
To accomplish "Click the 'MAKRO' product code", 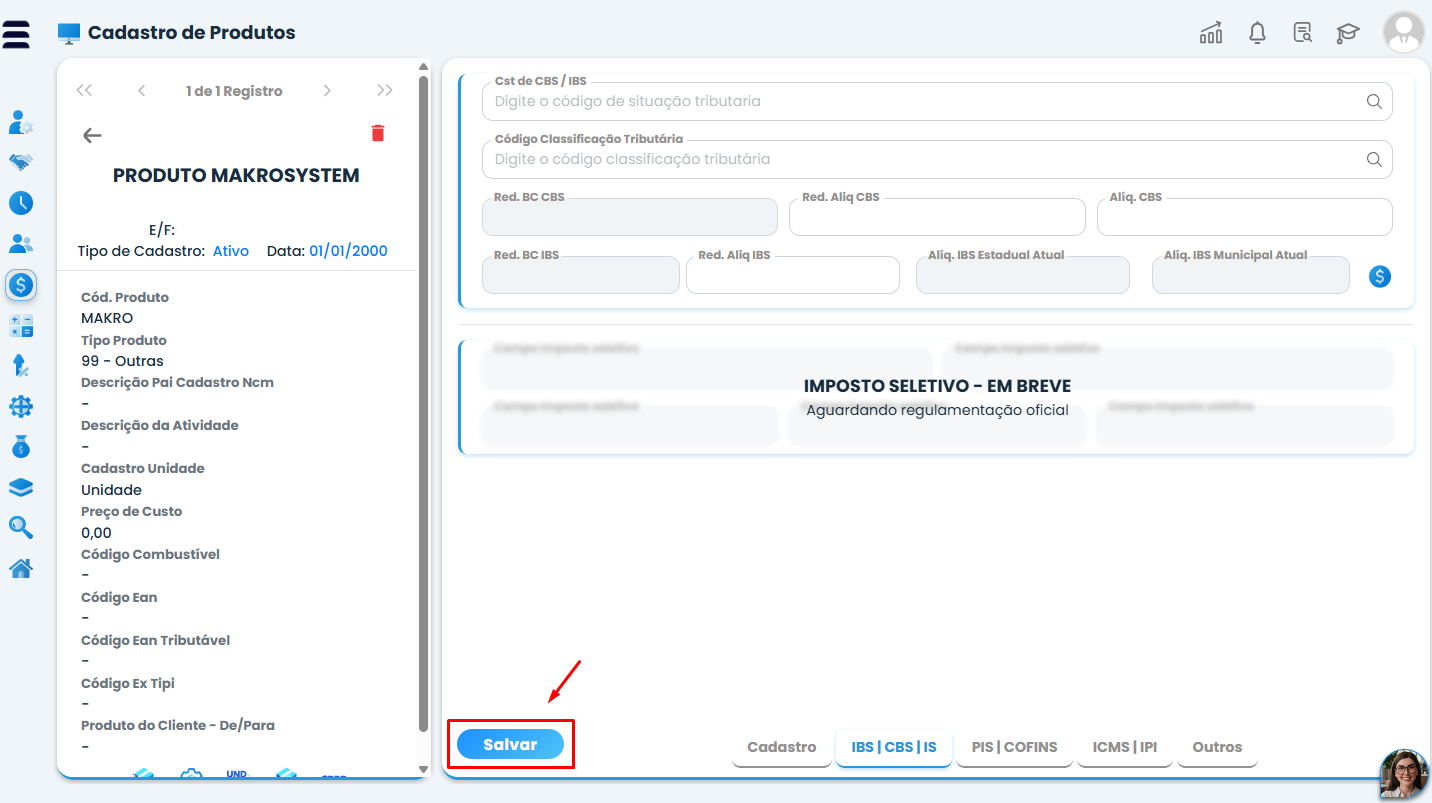I will coord(107,318).
